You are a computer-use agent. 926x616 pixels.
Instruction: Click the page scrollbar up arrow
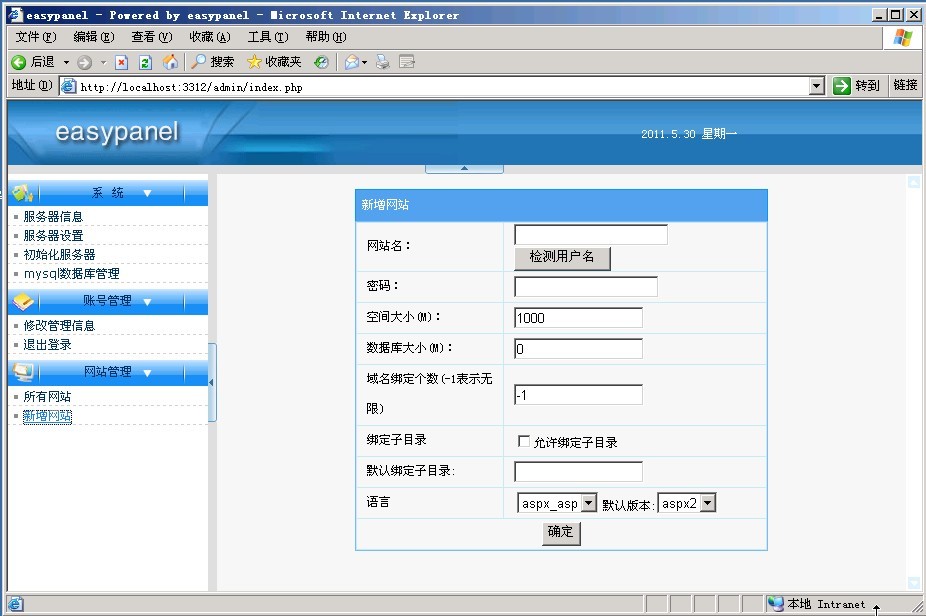click(914, 182)
